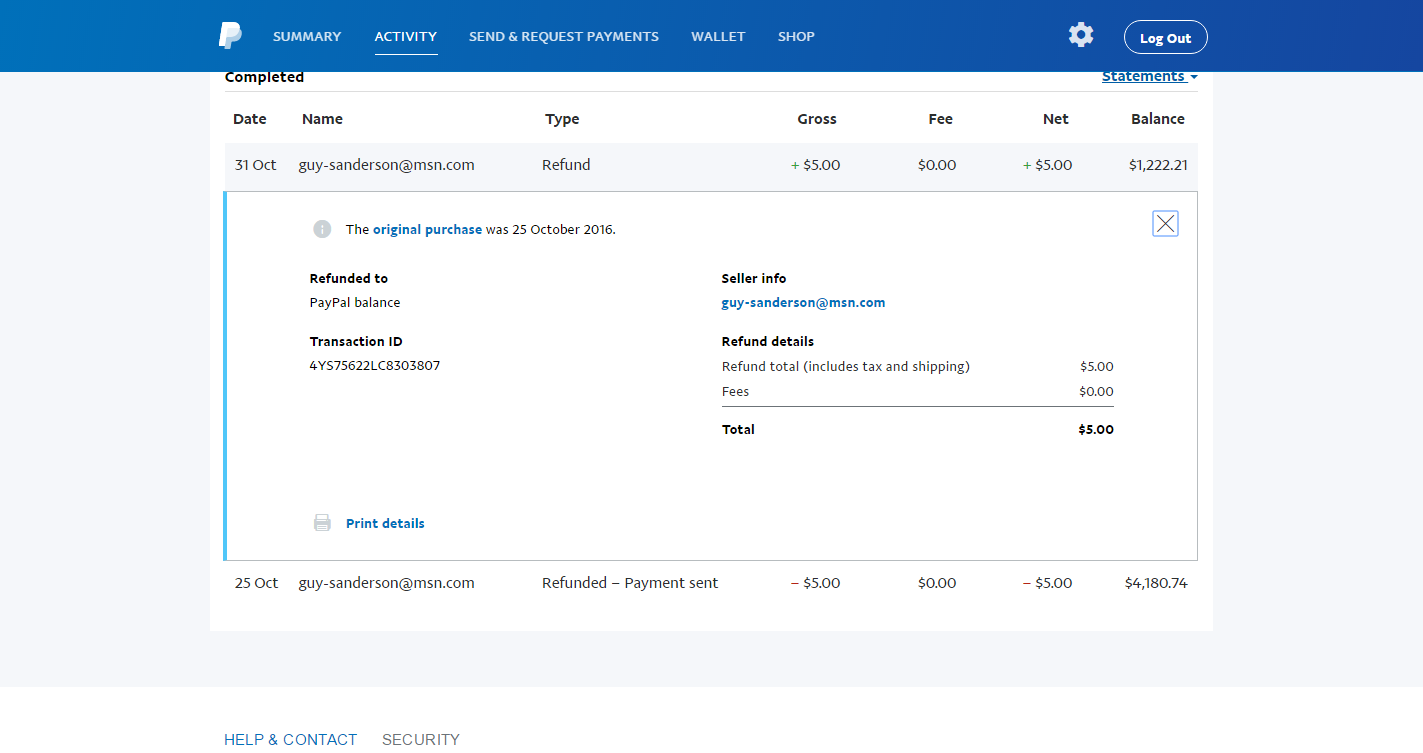The height and width of the screenshot is (753, 1423).
Task: Close the refund details panel
Action: pos(1165,224)
